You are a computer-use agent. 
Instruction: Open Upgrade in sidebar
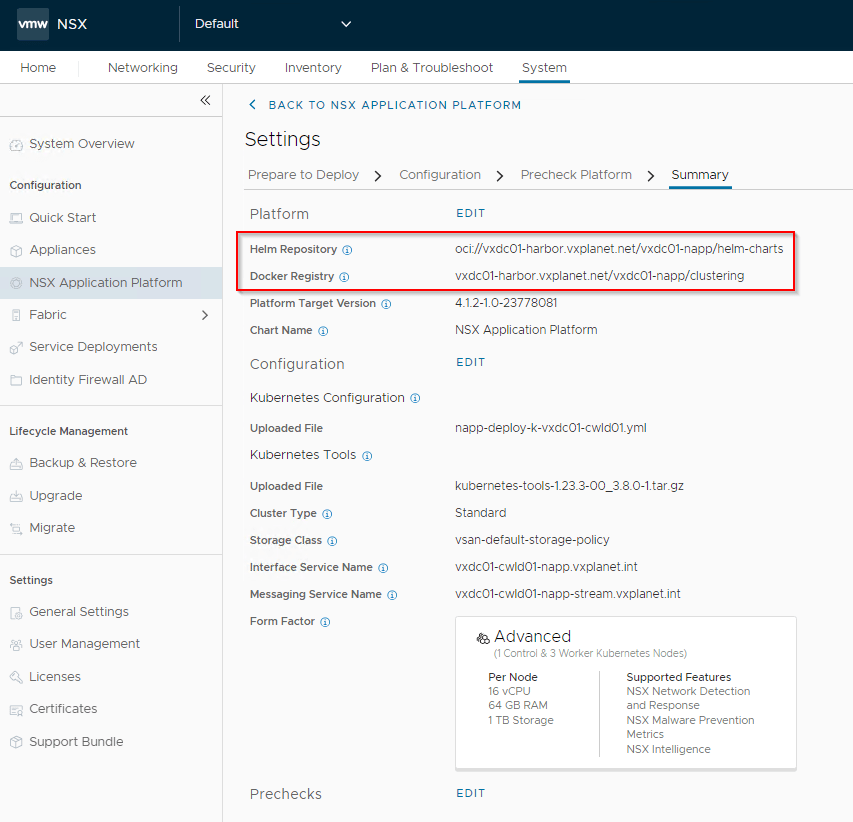pos(55,496)
